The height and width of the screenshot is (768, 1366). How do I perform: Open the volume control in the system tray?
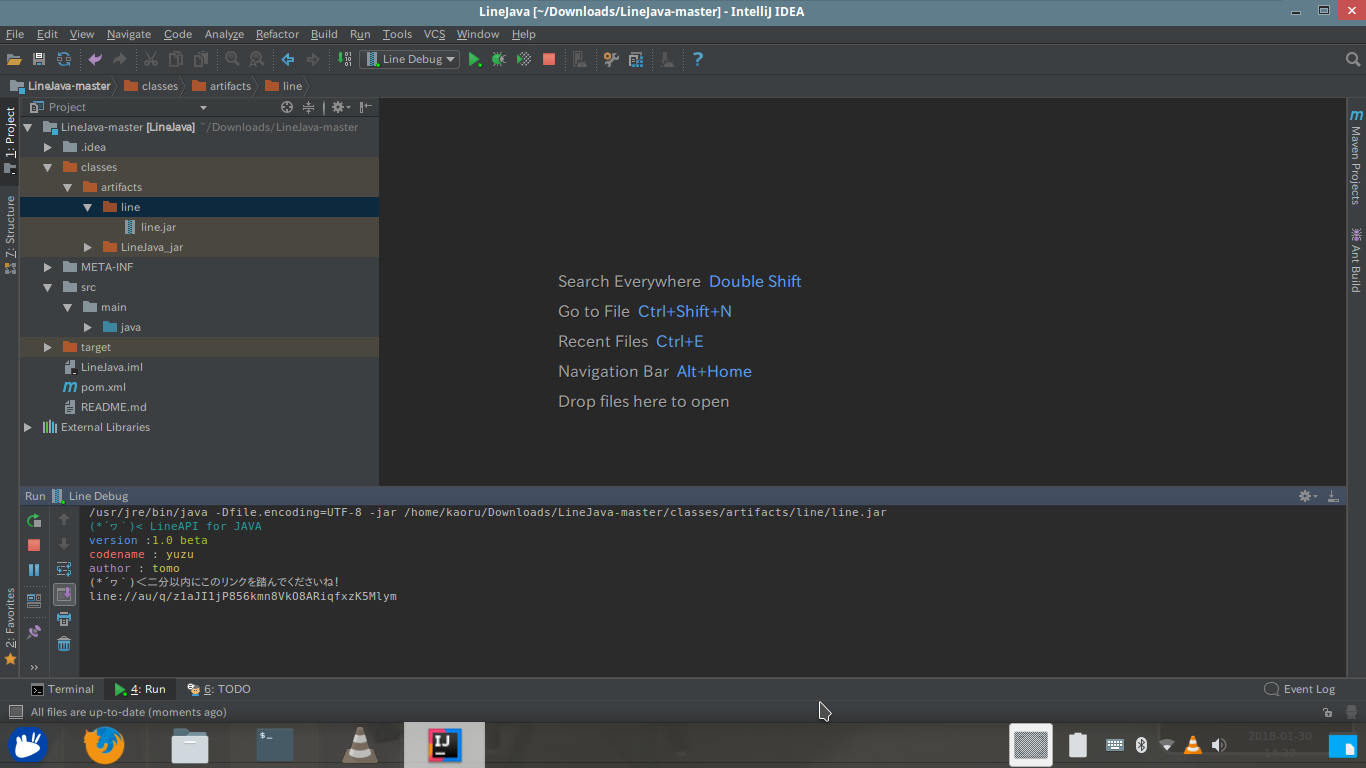point(1219,745)
